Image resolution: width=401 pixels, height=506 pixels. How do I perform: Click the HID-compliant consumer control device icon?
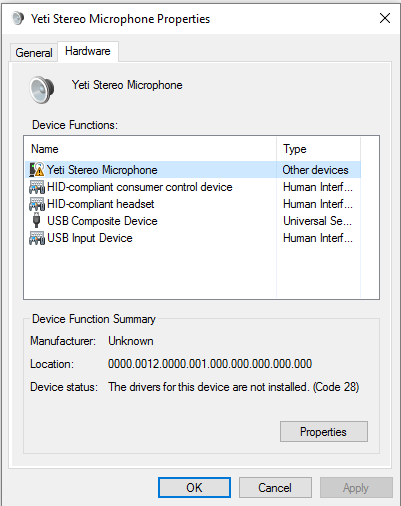coord(37,187)
